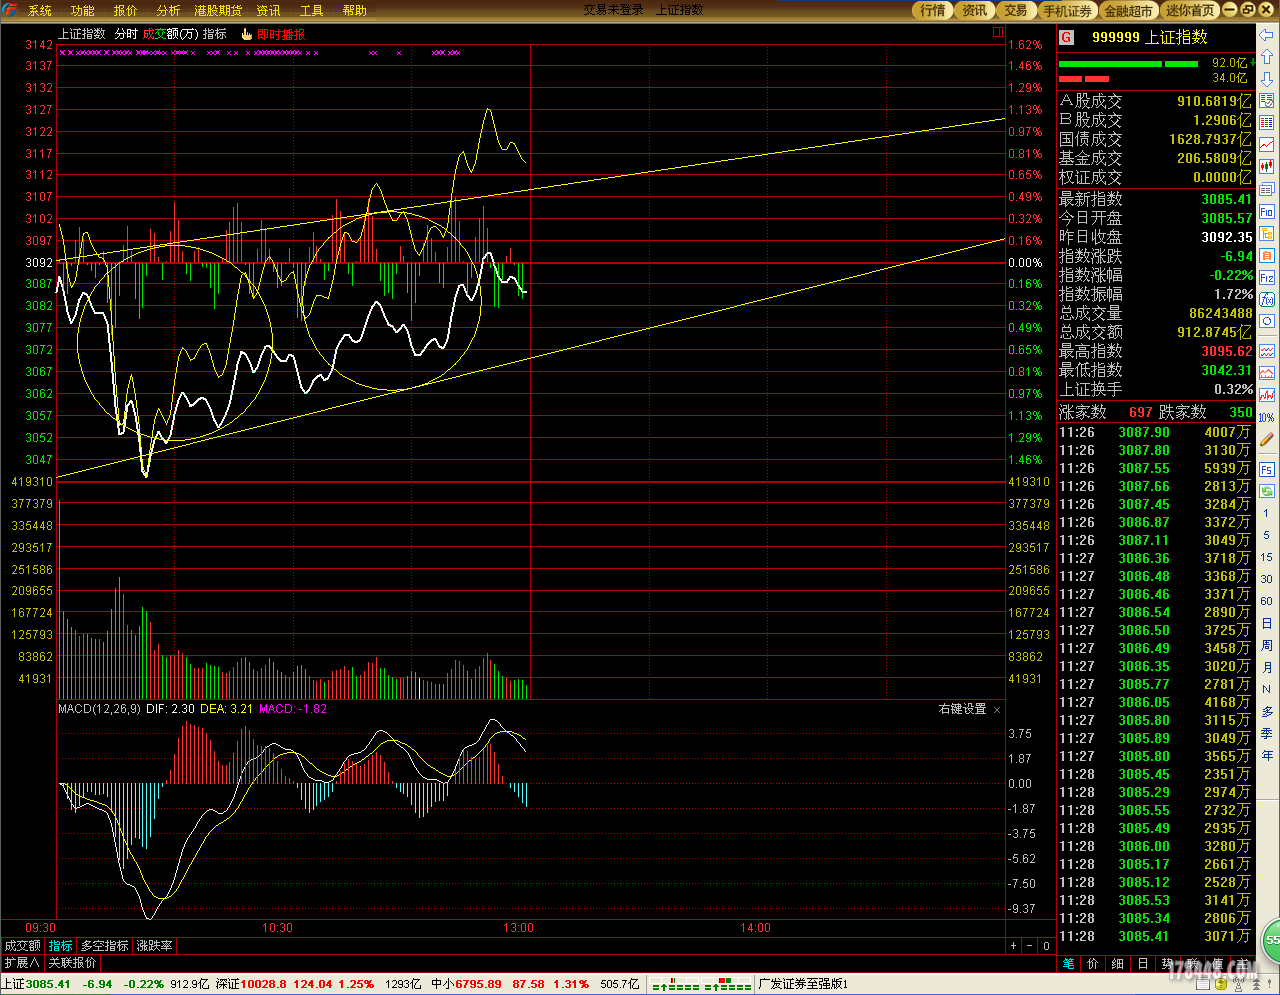Open the colored quote list grid icon

coord(1266,122)
